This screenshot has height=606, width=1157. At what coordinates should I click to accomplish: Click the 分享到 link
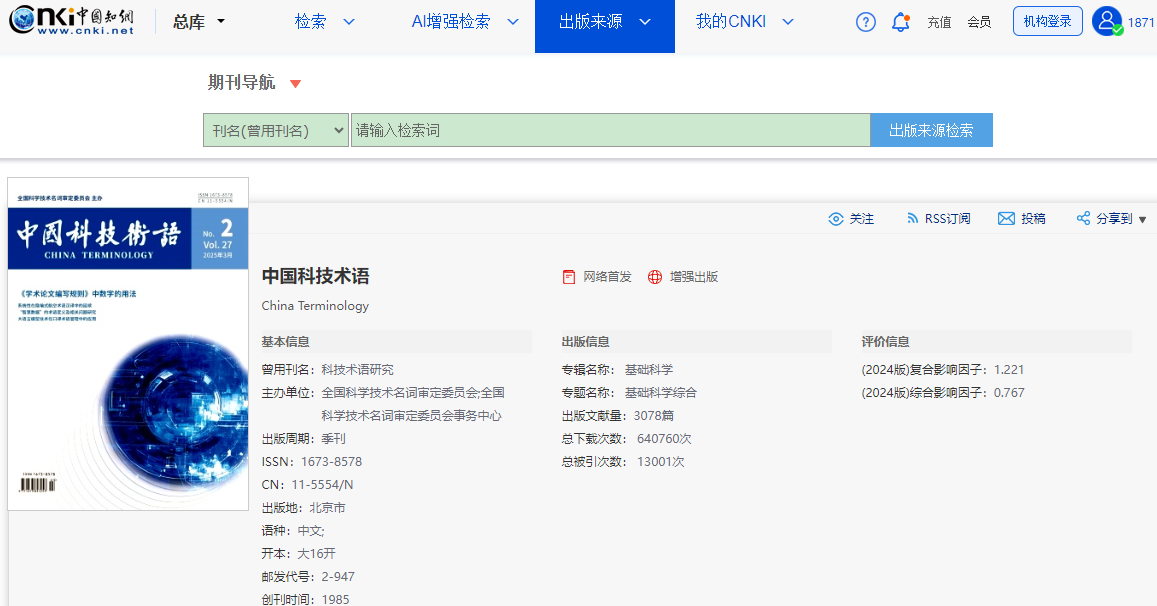tap(1114, 218)
